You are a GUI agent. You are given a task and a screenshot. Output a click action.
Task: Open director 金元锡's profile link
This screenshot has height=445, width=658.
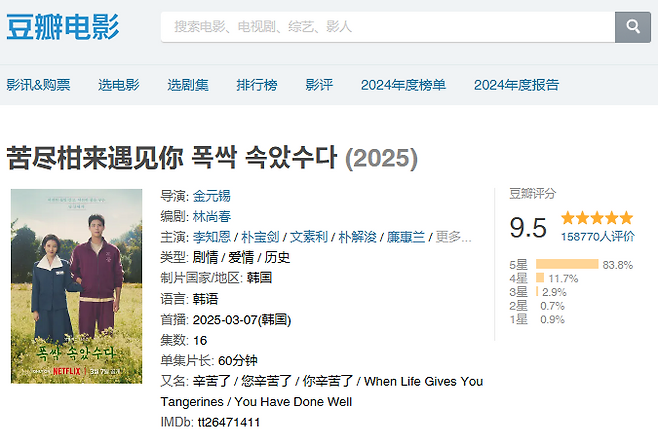pyautogui.click(x=212, y=196)
